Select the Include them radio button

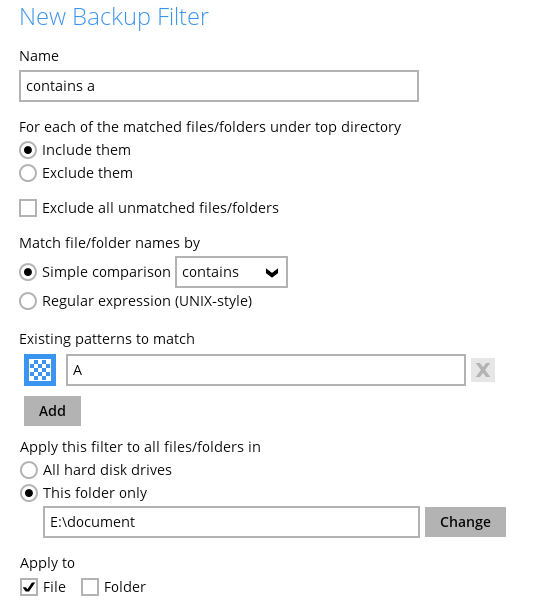pyautogui.click(x=28, y=150)
